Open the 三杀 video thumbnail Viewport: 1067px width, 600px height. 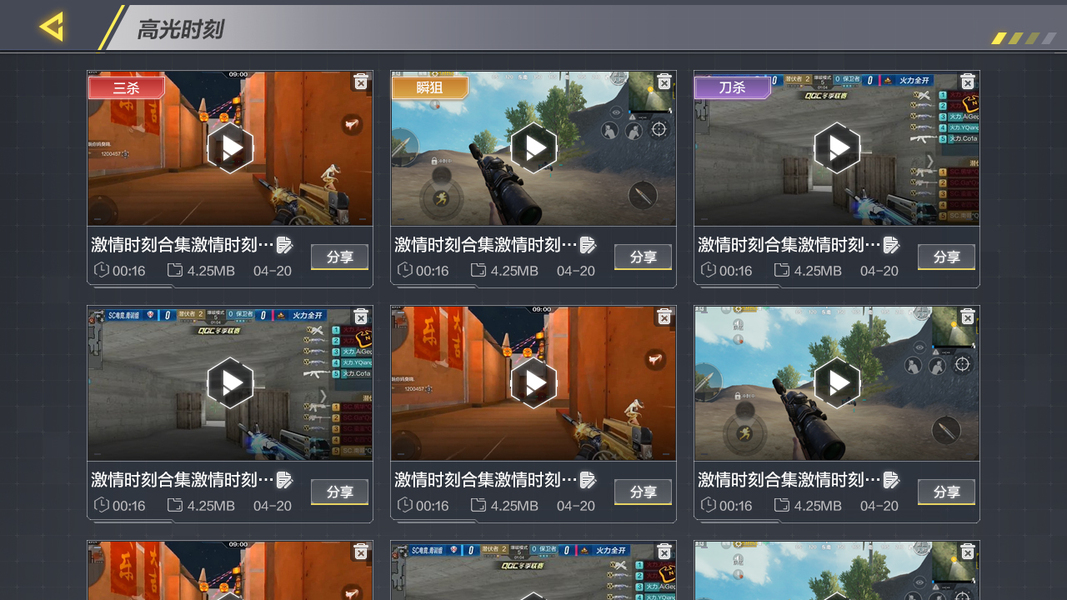(x=231, y=148)
